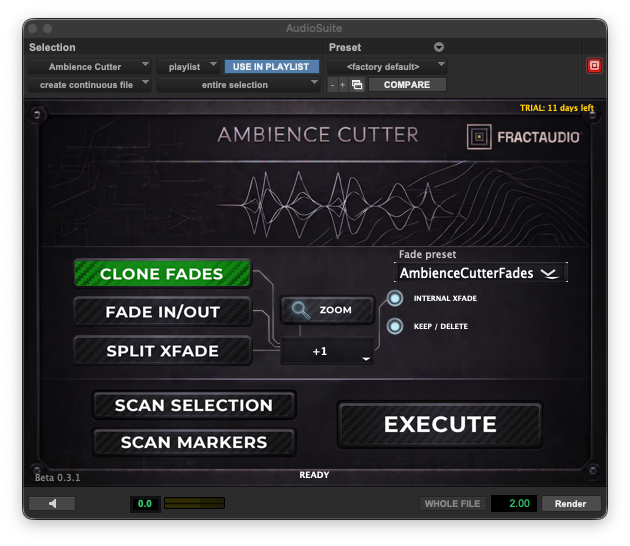Open the playlist dropdown

point(188,67)
